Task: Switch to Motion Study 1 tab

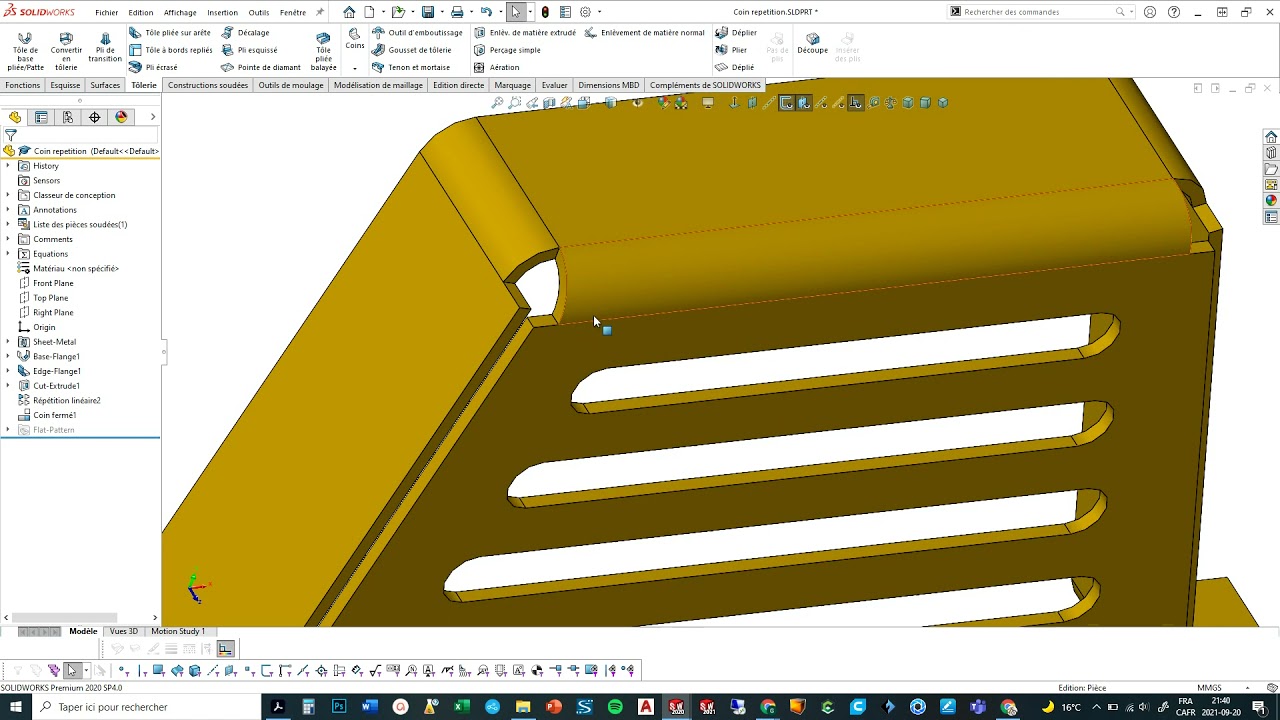Action: click(x=178, y=631)
